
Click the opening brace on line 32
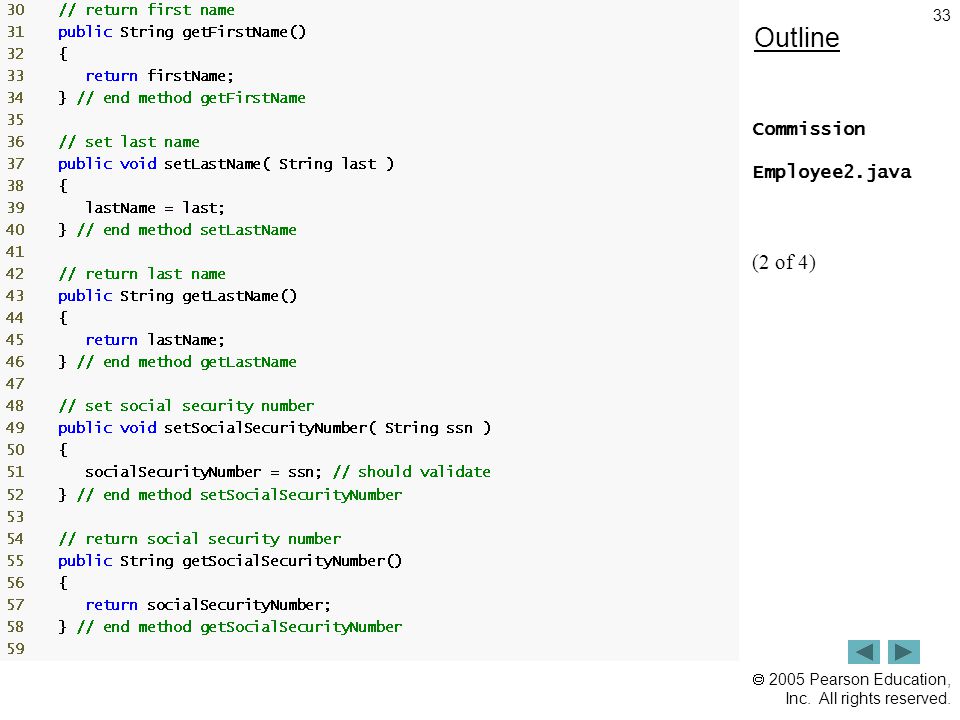coord(63,54)
